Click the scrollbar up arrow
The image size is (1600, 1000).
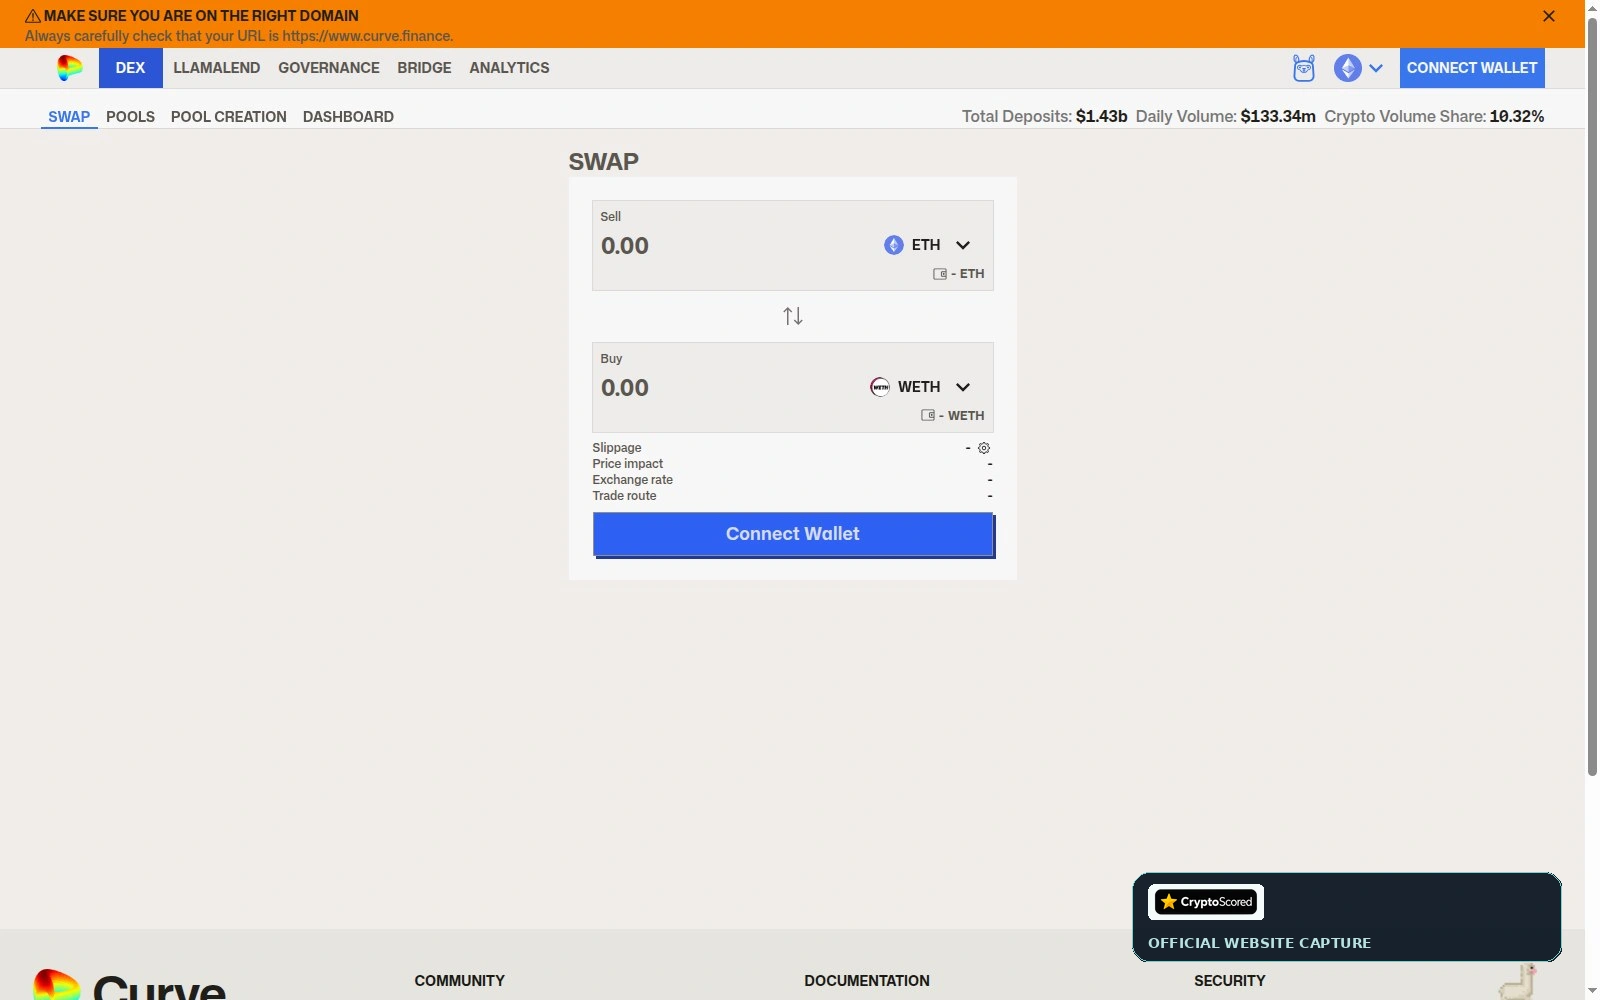click(1592, 8)
